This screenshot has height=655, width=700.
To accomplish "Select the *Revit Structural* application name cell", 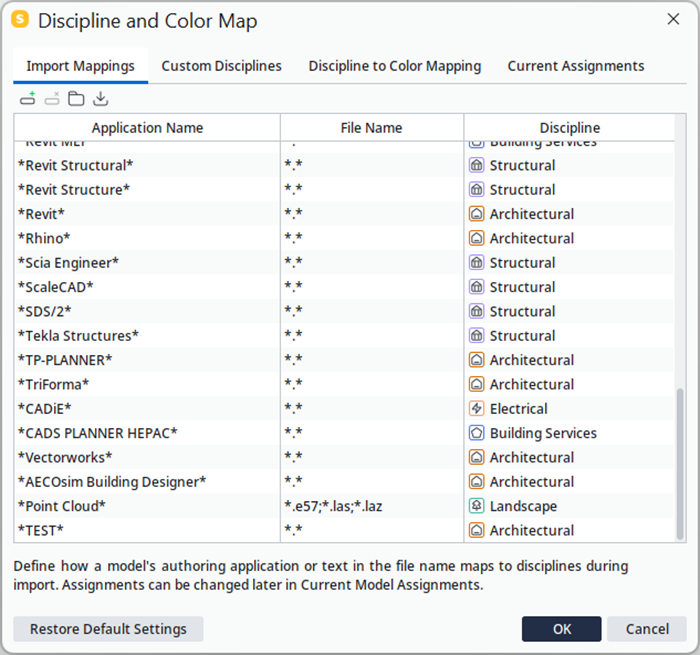I will pos(147,165).
